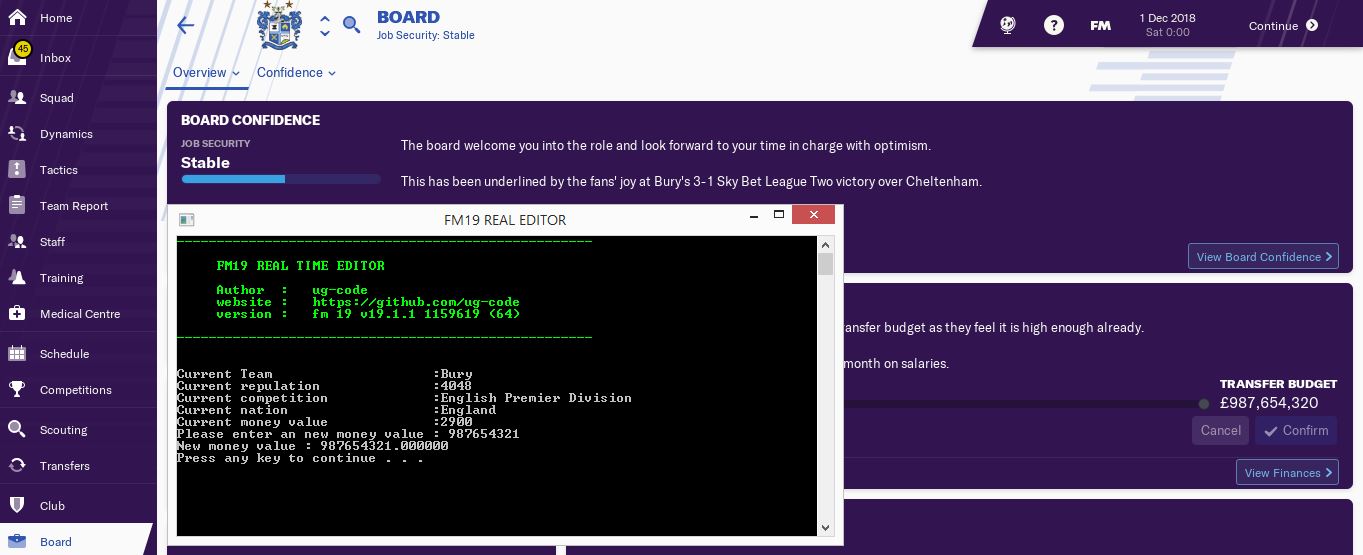Open the Medical Centre
This screenshot has height=555, width=1363.
pyautogui.click(x=79, y=314)
